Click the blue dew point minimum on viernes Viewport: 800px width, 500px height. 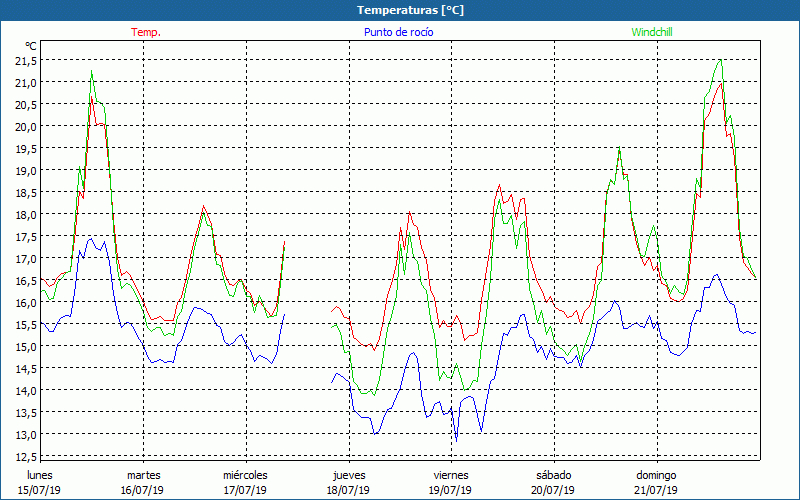point(456,441)
